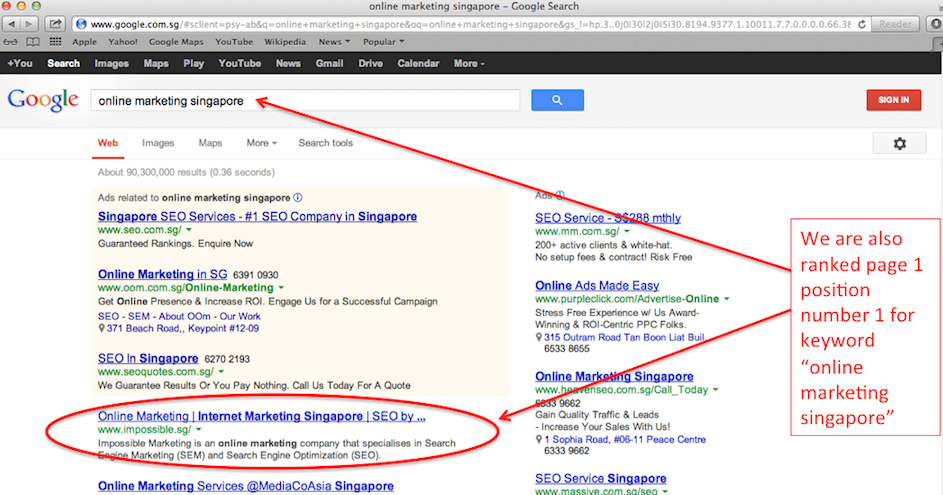Screen dimensions: 943x495
Task: Open Online Ads Made Easy ad
Action: coord(597,286)
